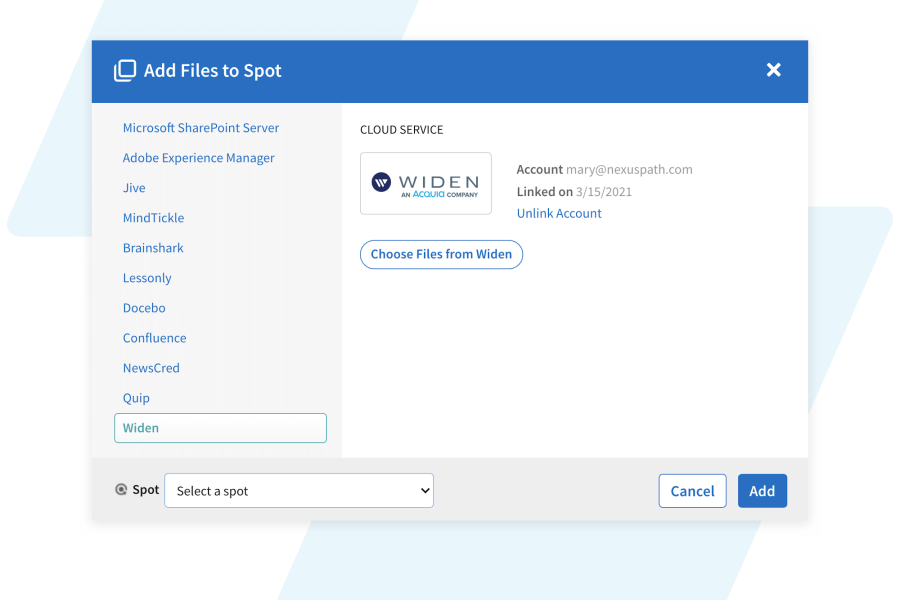Choose Docebo in the service list
The width and height of the screenshot is (900, 600).
tap(144, 308)
